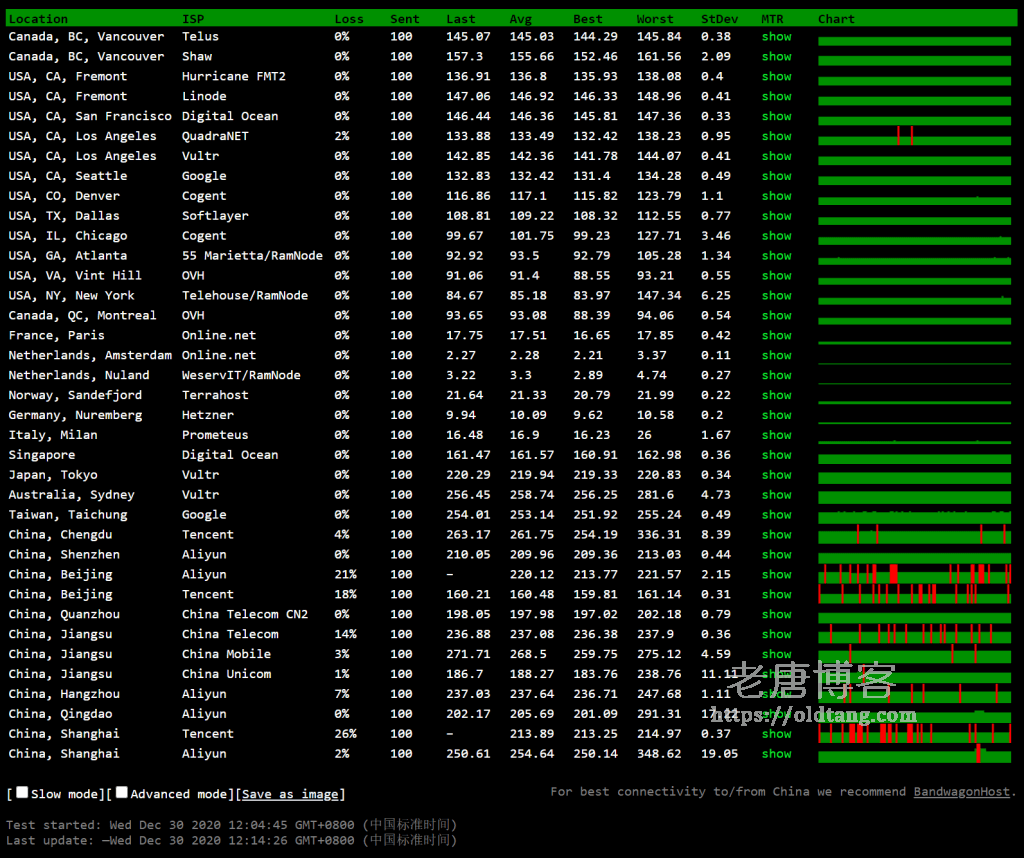Click the latency chart for Los Angeles QuadraNET
The image size is (1024, 858).
point(914,136)
